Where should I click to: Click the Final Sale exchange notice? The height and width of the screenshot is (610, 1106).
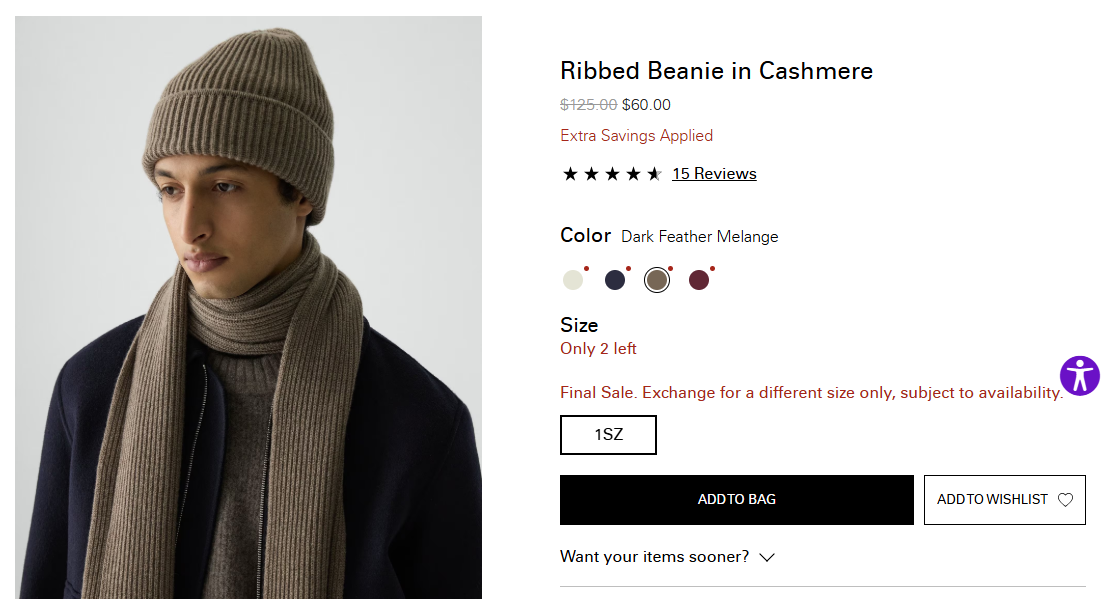pyautogui.click(x=810, y=393)
